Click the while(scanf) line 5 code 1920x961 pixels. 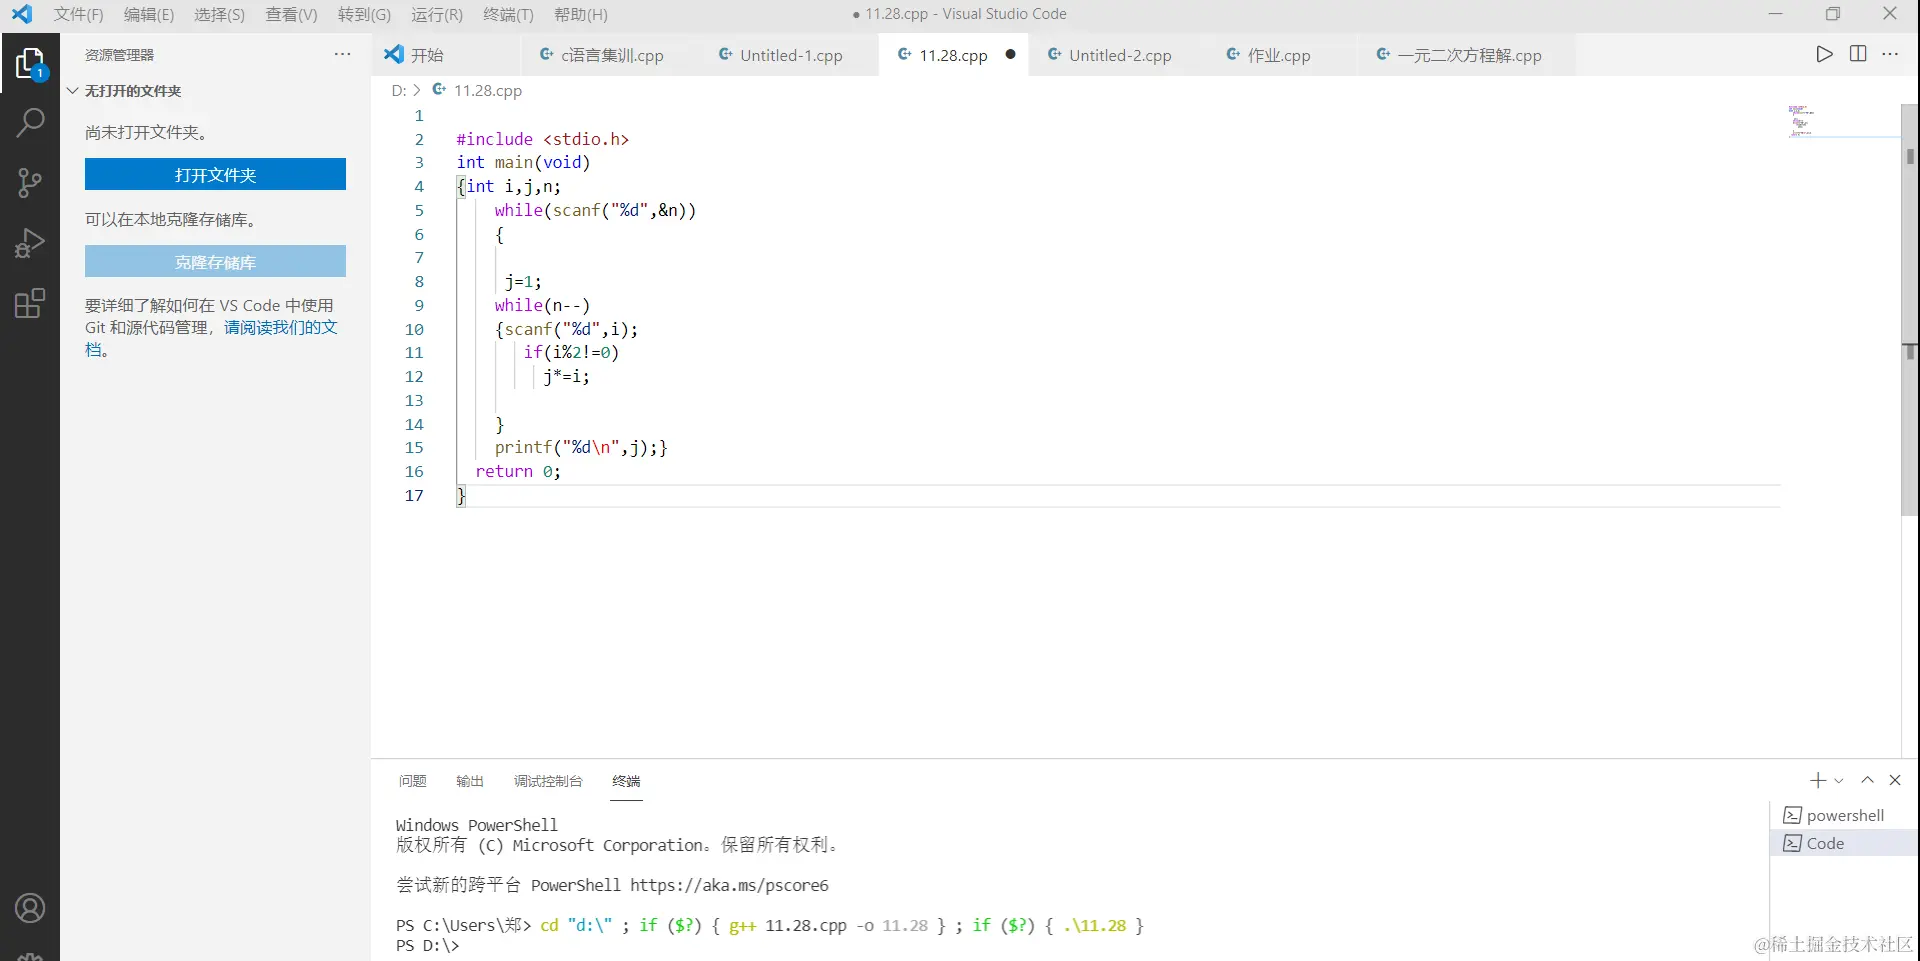(595, 210)
